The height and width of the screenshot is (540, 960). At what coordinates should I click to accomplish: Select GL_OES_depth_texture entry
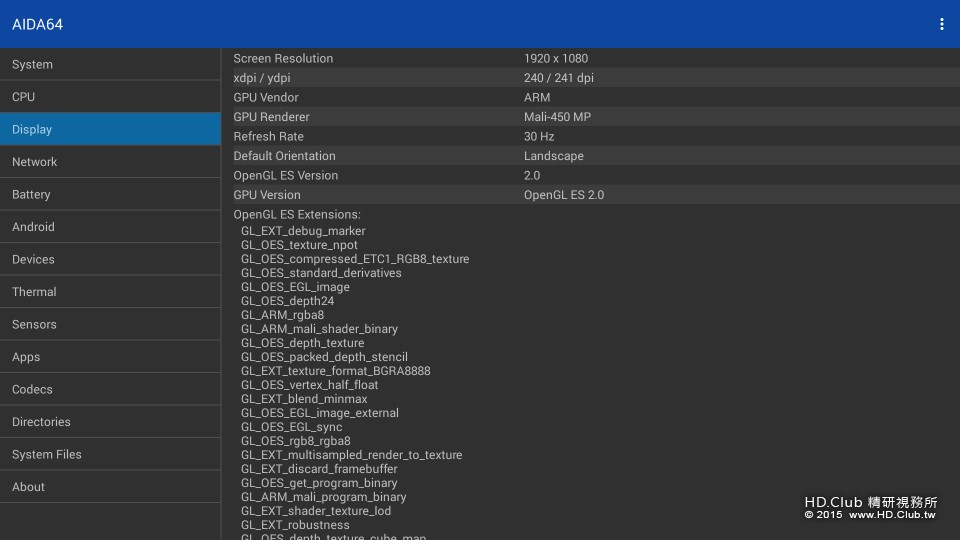[302, 343]
